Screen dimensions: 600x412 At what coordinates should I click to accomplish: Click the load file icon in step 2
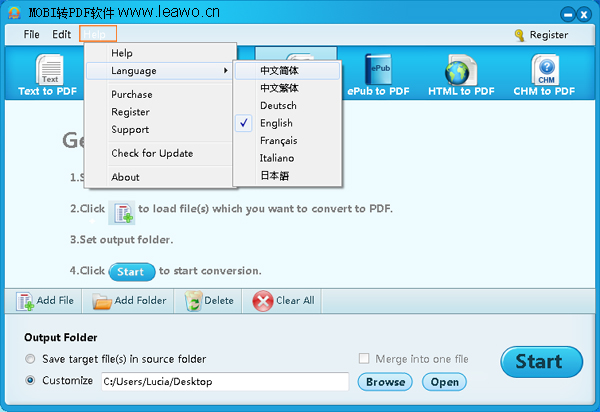click(x=122, y=213)
